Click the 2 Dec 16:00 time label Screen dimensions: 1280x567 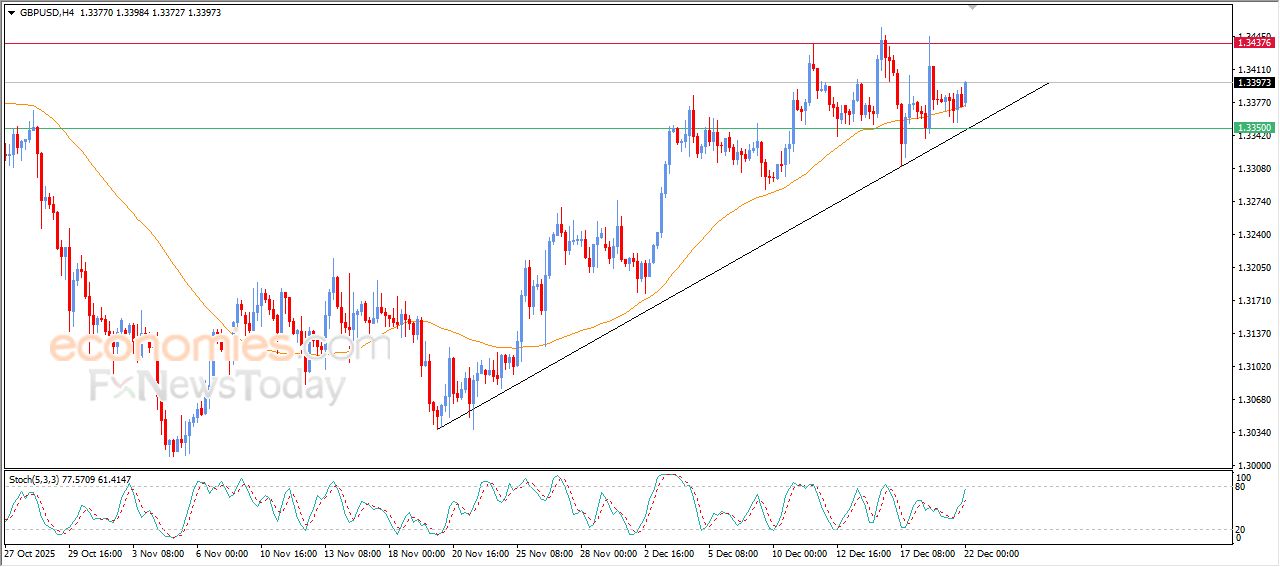[670, 553]
